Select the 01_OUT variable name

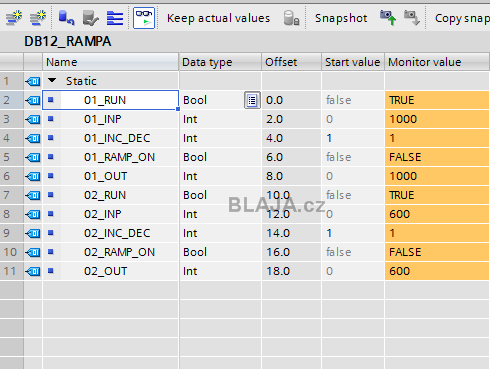click(105, 176)
